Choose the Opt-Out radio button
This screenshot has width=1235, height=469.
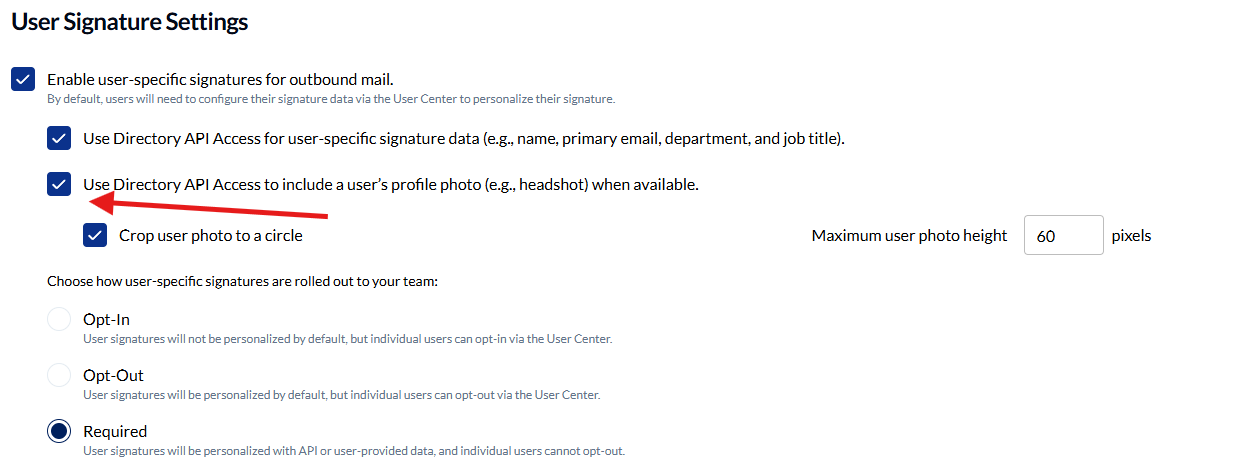[x=59, y=376]
